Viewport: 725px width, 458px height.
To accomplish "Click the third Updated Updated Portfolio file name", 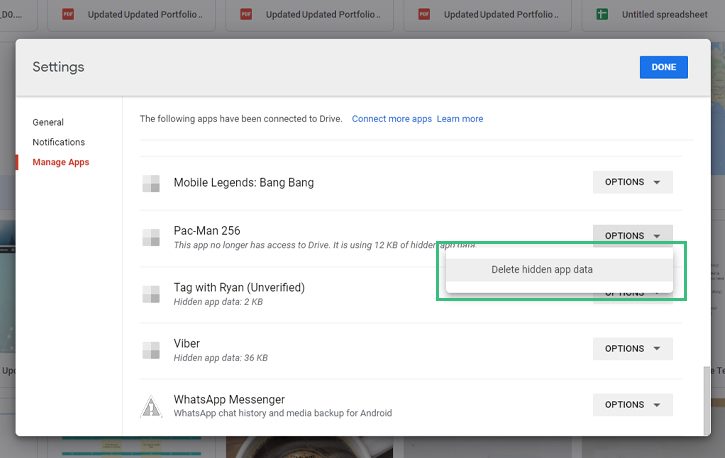I will [501, 14].
